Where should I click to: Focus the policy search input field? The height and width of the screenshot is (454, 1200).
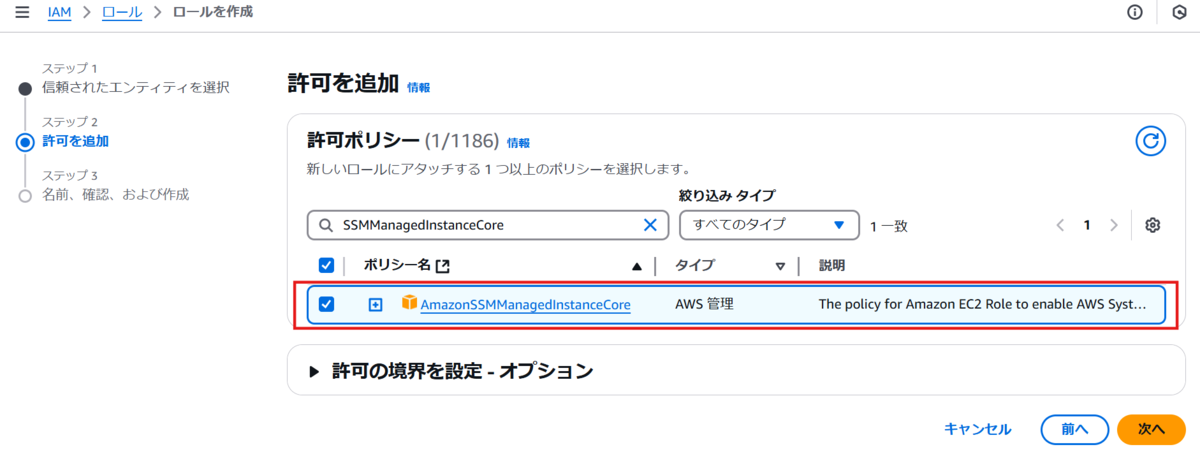point(488,225)
